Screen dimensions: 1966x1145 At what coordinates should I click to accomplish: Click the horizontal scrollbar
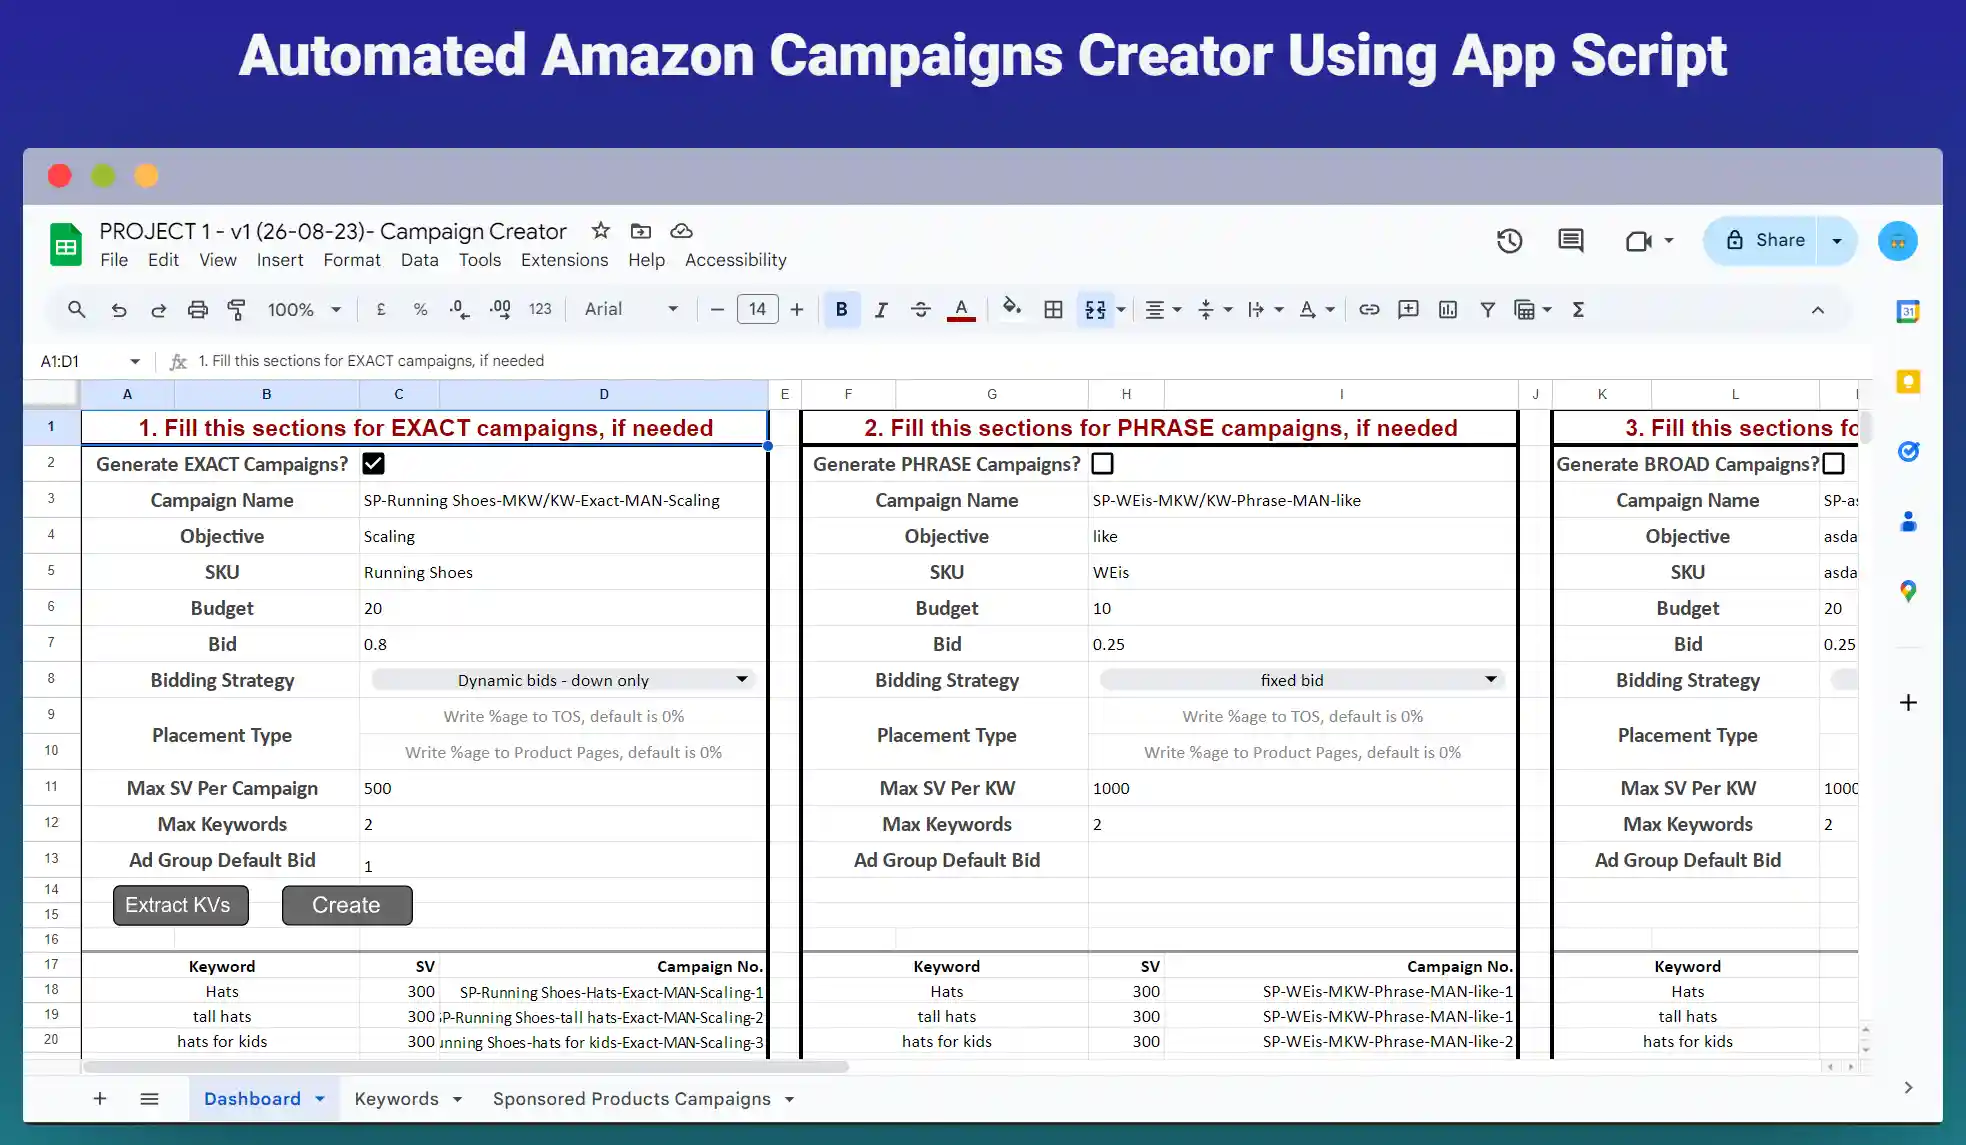(465, 1067)
